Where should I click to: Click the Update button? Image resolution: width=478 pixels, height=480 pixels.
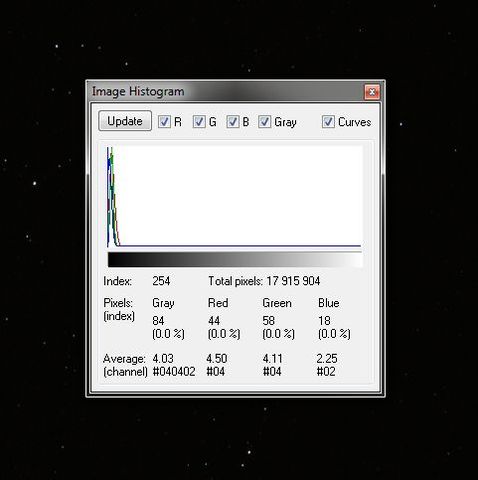125,121
